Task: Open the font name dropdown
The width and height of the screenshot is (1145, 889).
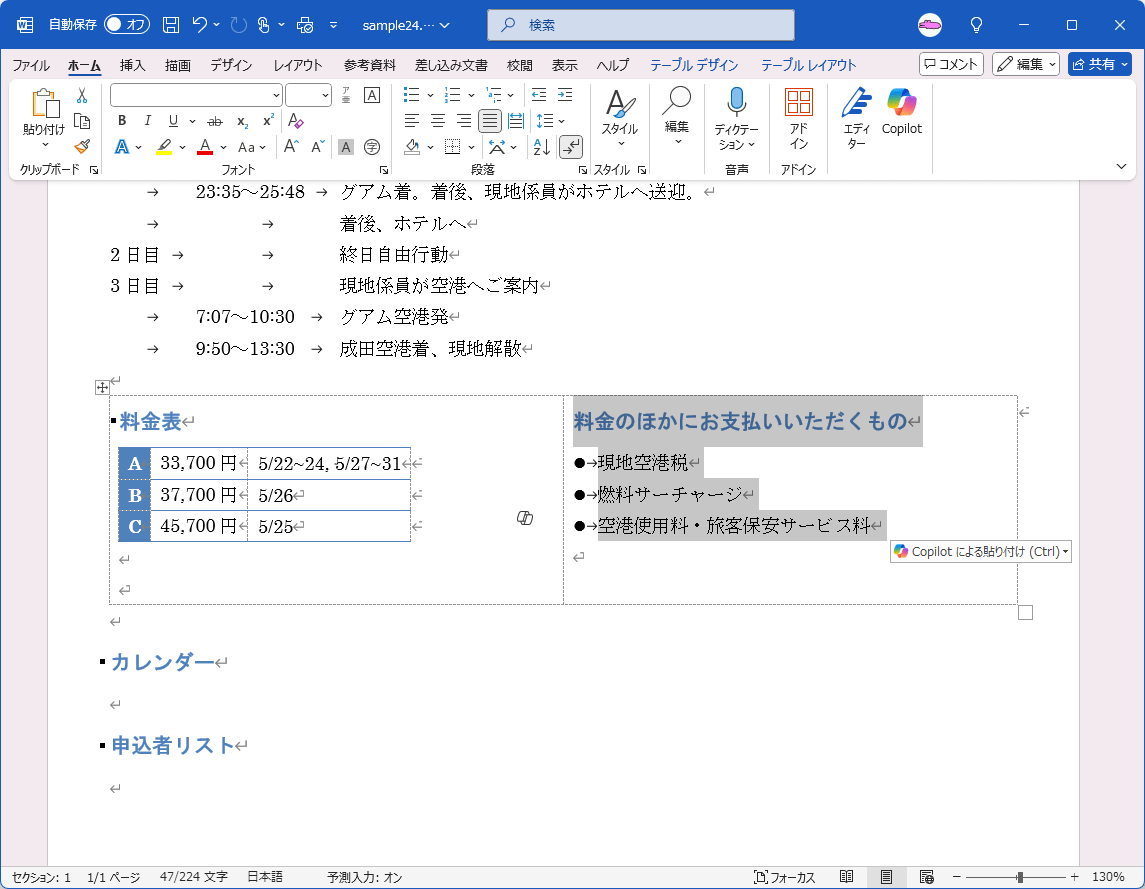Action: (276, 95)
